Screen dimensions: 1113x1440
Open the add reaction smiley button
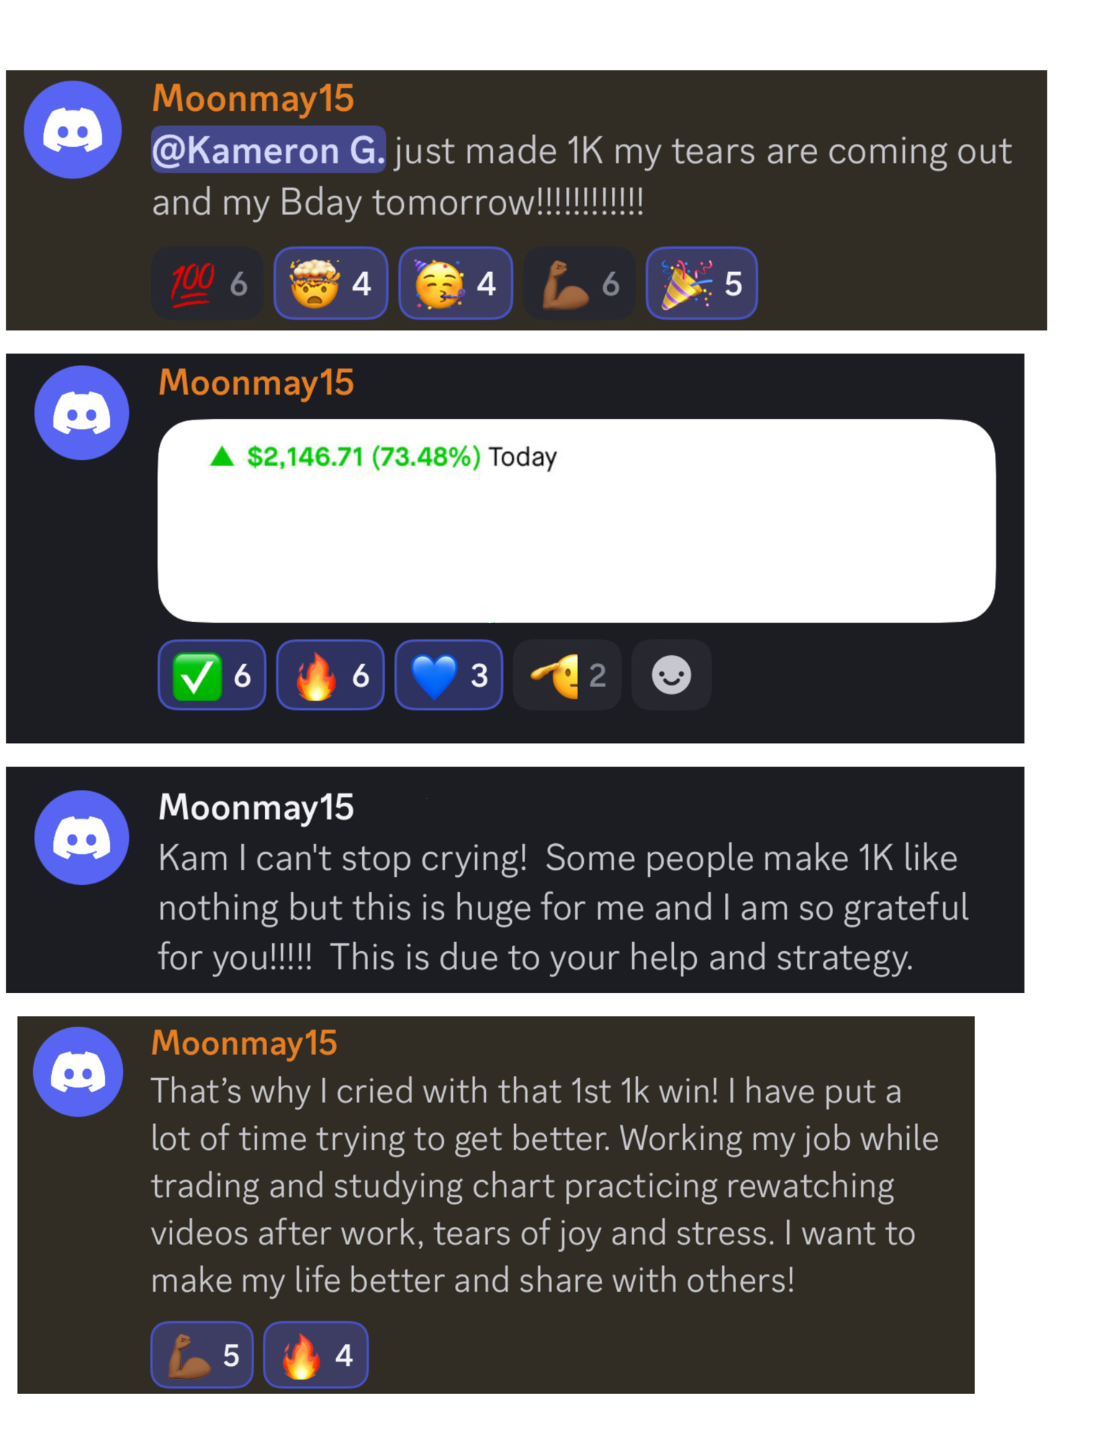671,676
